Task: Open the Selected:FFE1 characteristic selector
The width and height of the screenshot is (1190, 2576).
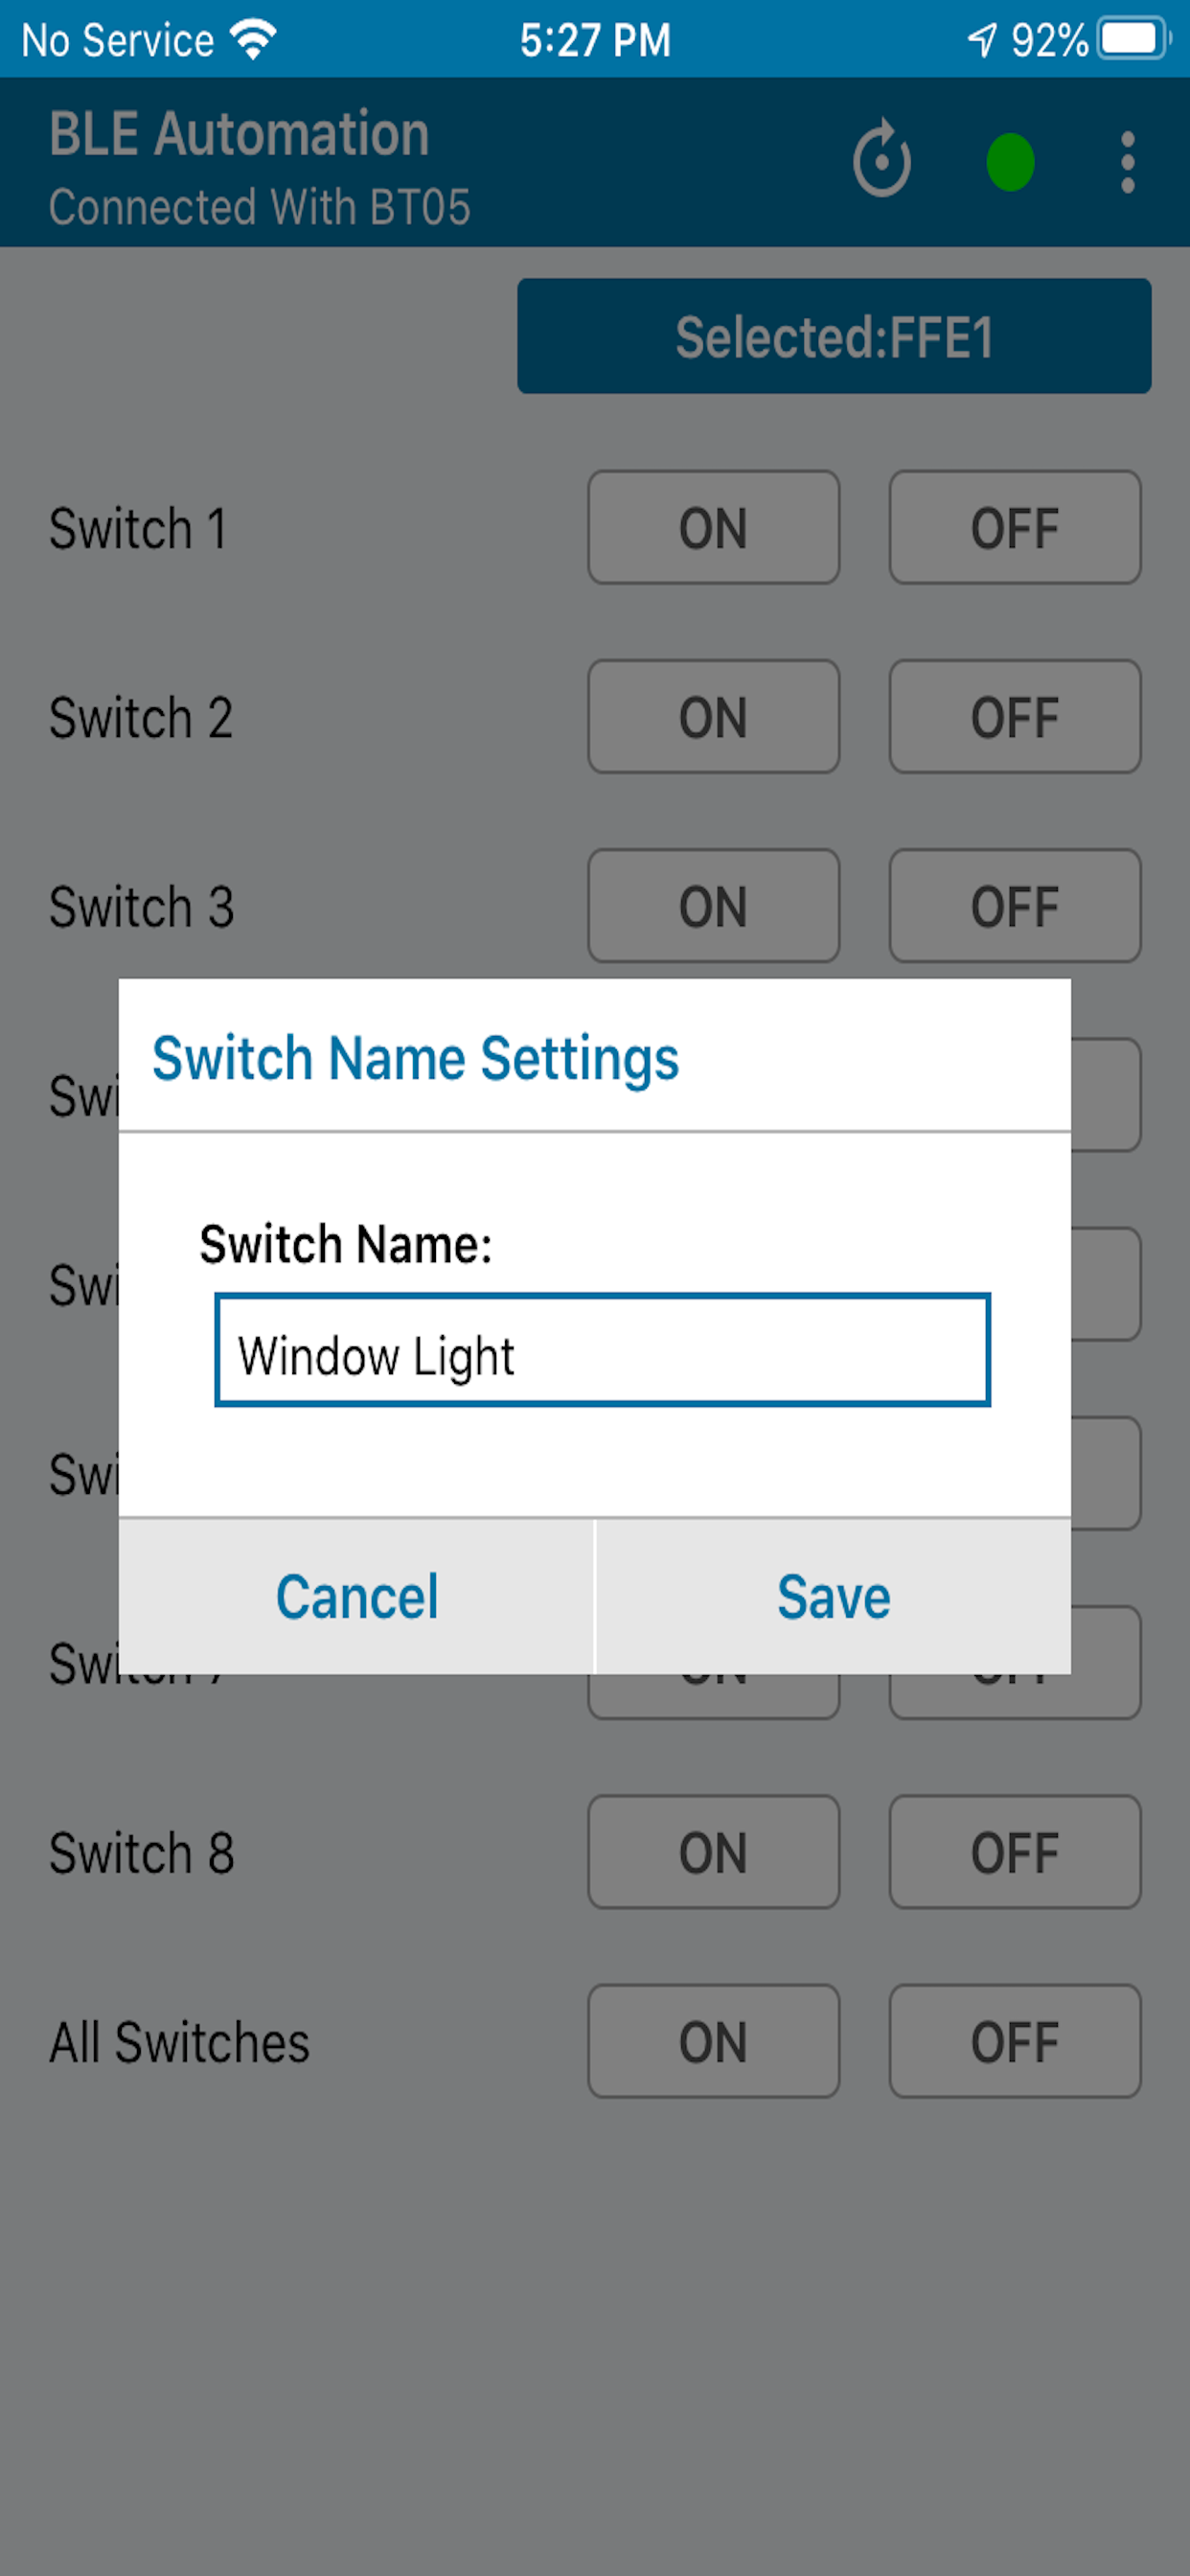Action: coord(833,336)
